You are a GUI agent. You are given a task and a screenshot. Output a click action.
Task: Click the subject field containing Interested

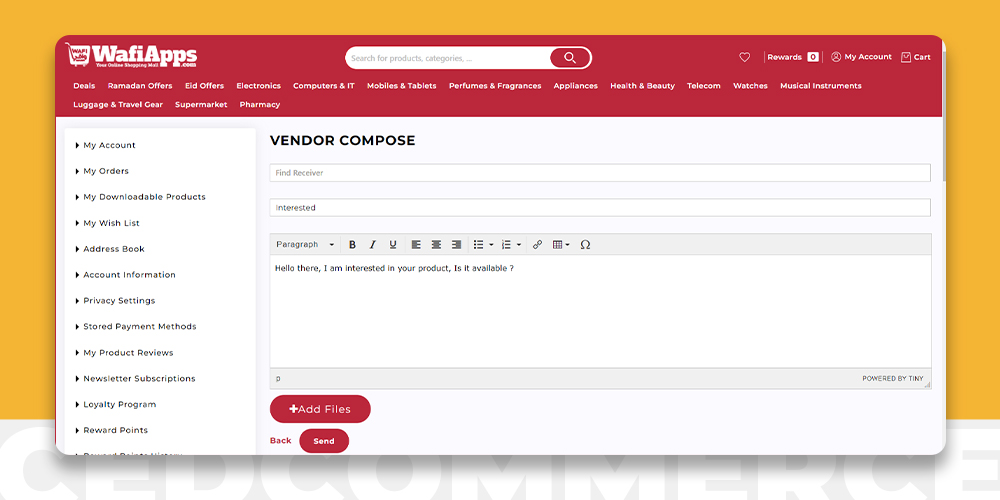pyautogui.click(x=600, y=207)
